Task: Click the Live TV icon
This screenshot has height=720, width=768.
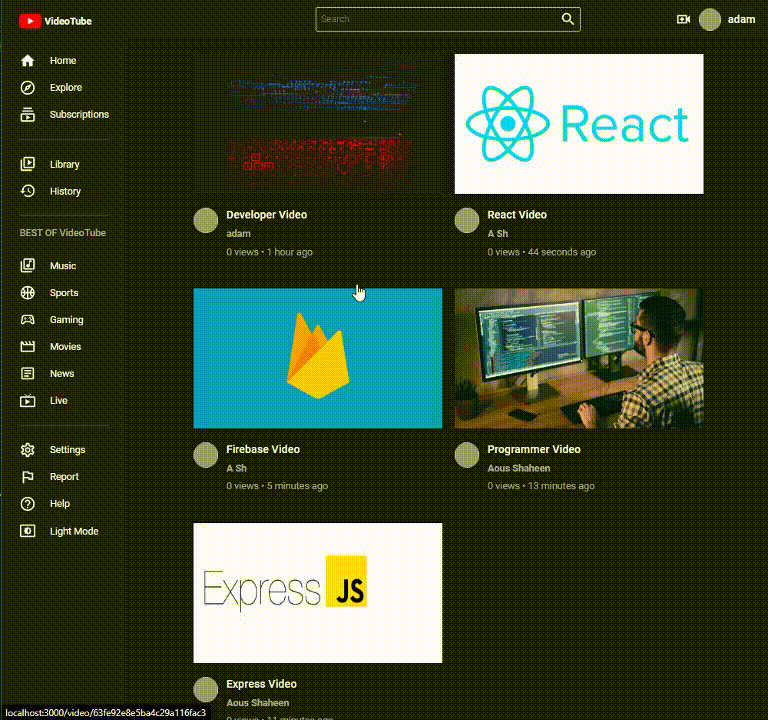Action: click(x=27, y=401)
